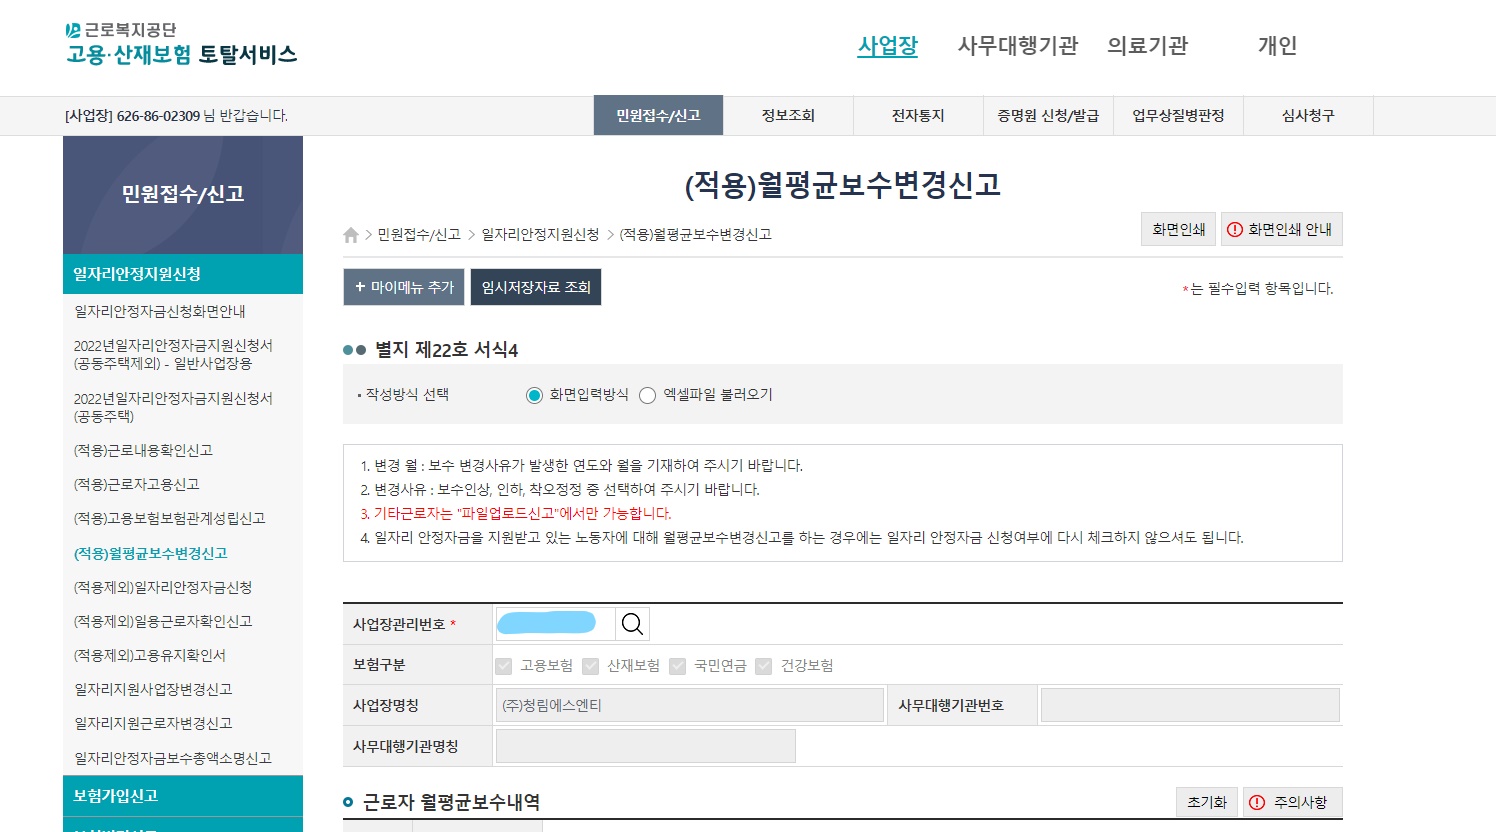
Task: Open the 사업장 top tab
Action: [x=887, y=46]
